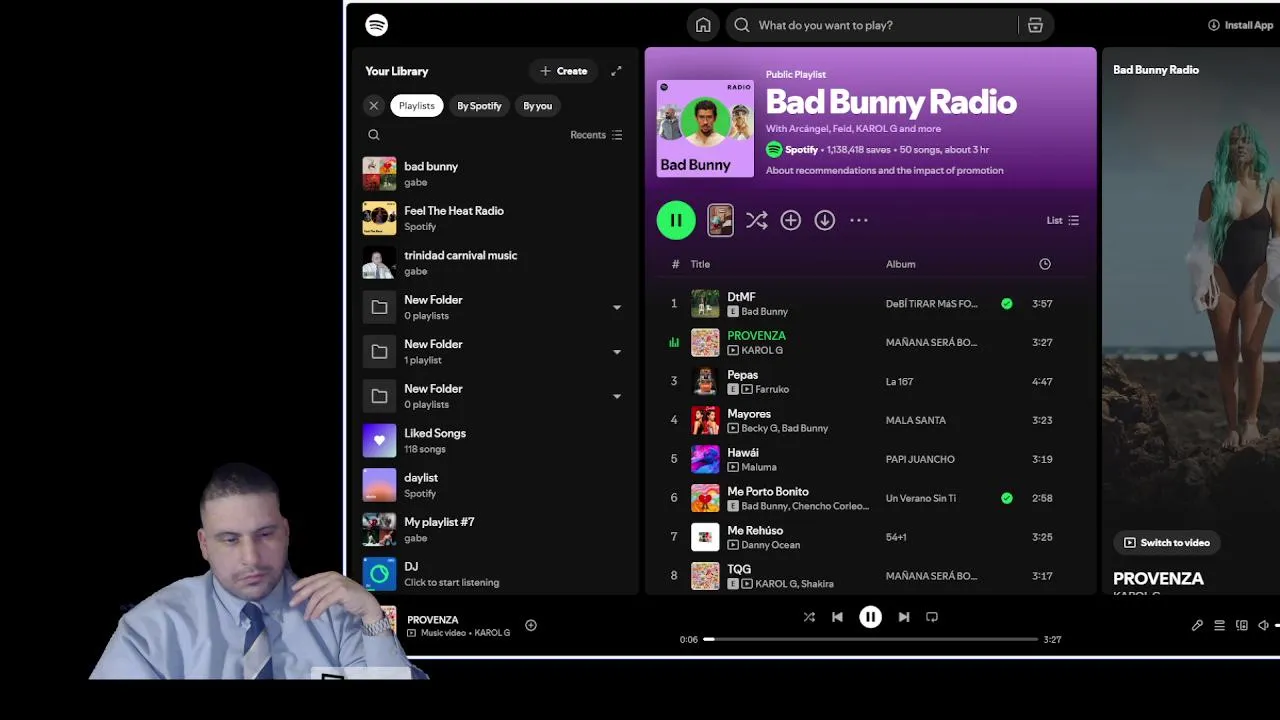Screen dimensions: 1280x720
Task: Go to Home via house icon
Action: tap(703, 25)
